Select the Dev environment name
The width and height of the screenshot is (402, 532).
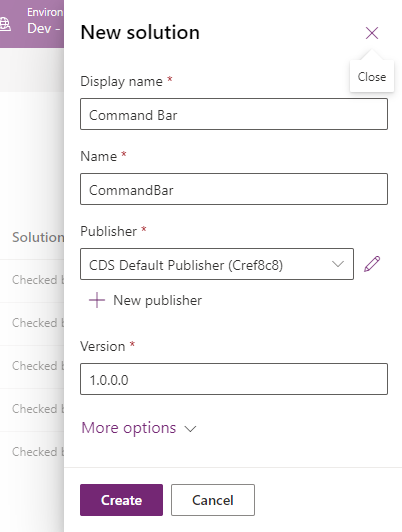pos(44,28)
